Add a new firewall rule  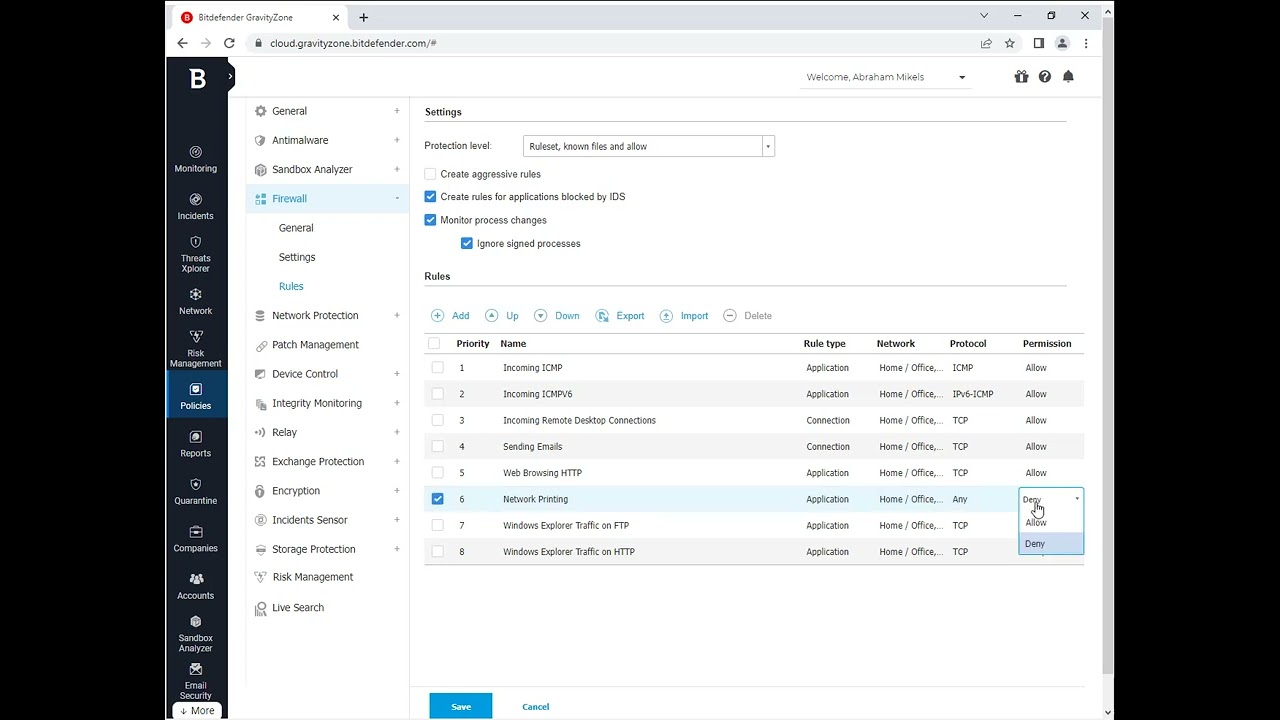pos(450,316)
